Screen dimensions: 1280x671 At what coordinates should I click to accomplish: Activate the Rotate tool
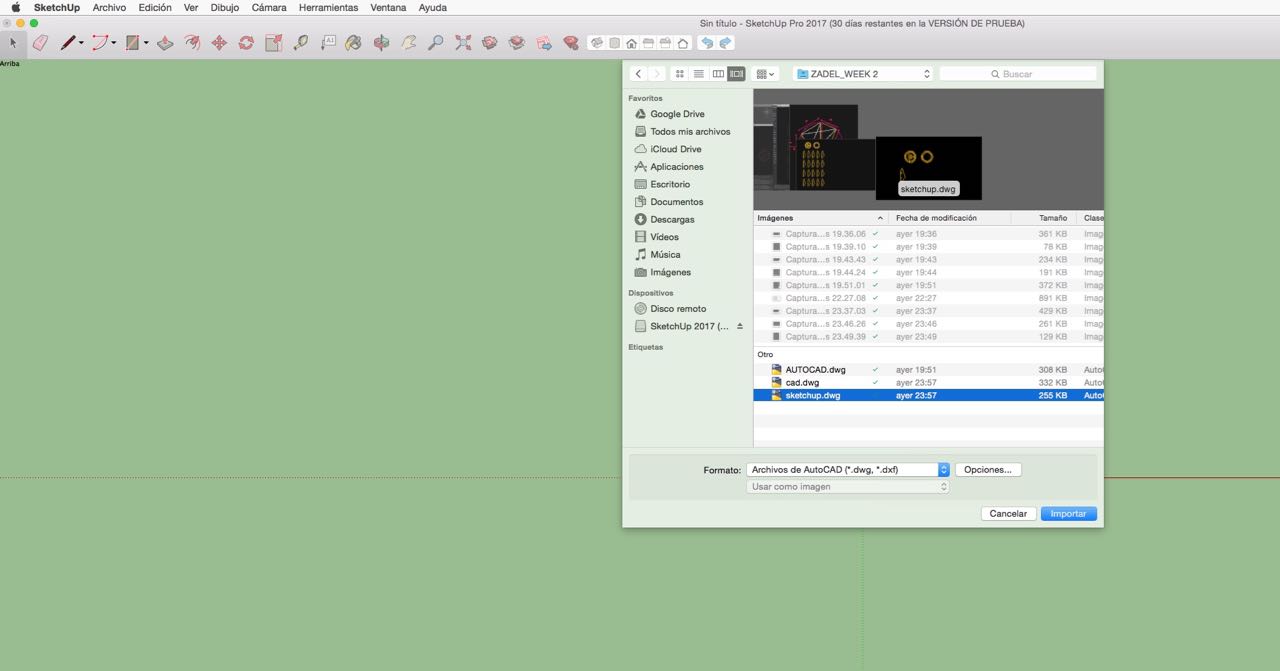coord(246,43)
